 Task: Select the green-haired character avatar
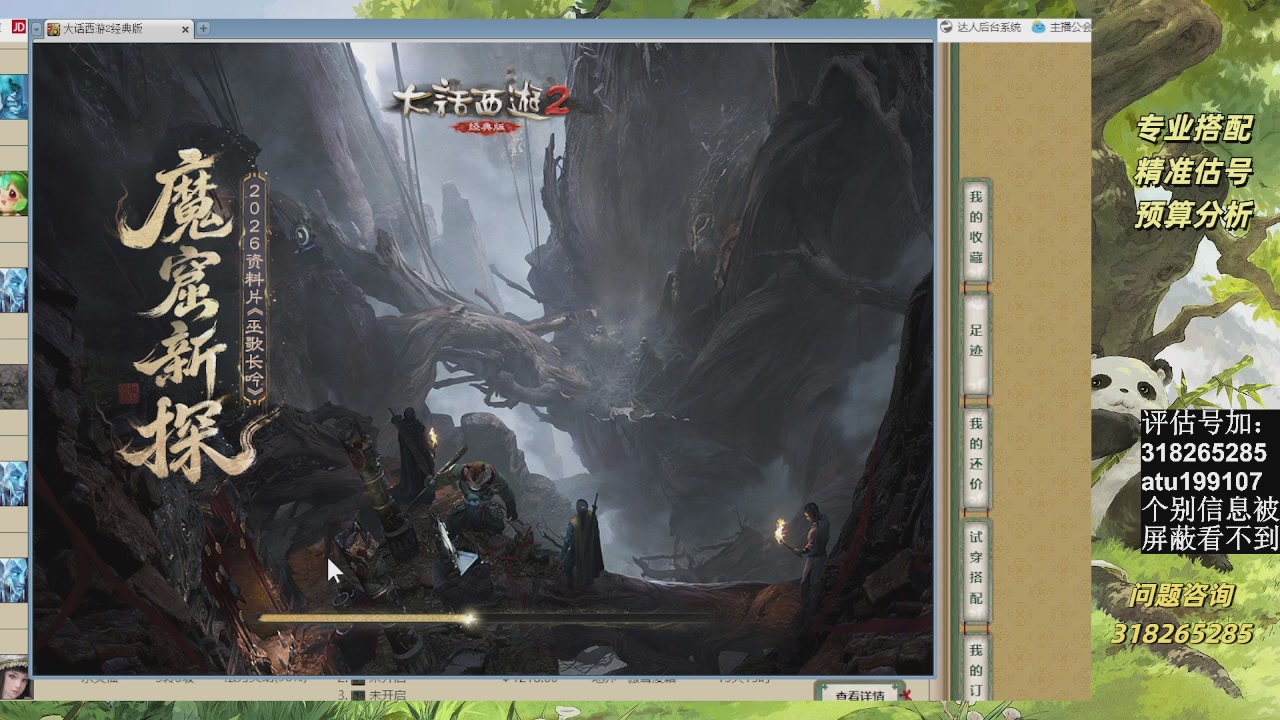pyautogui.click(x=13, y=194)
